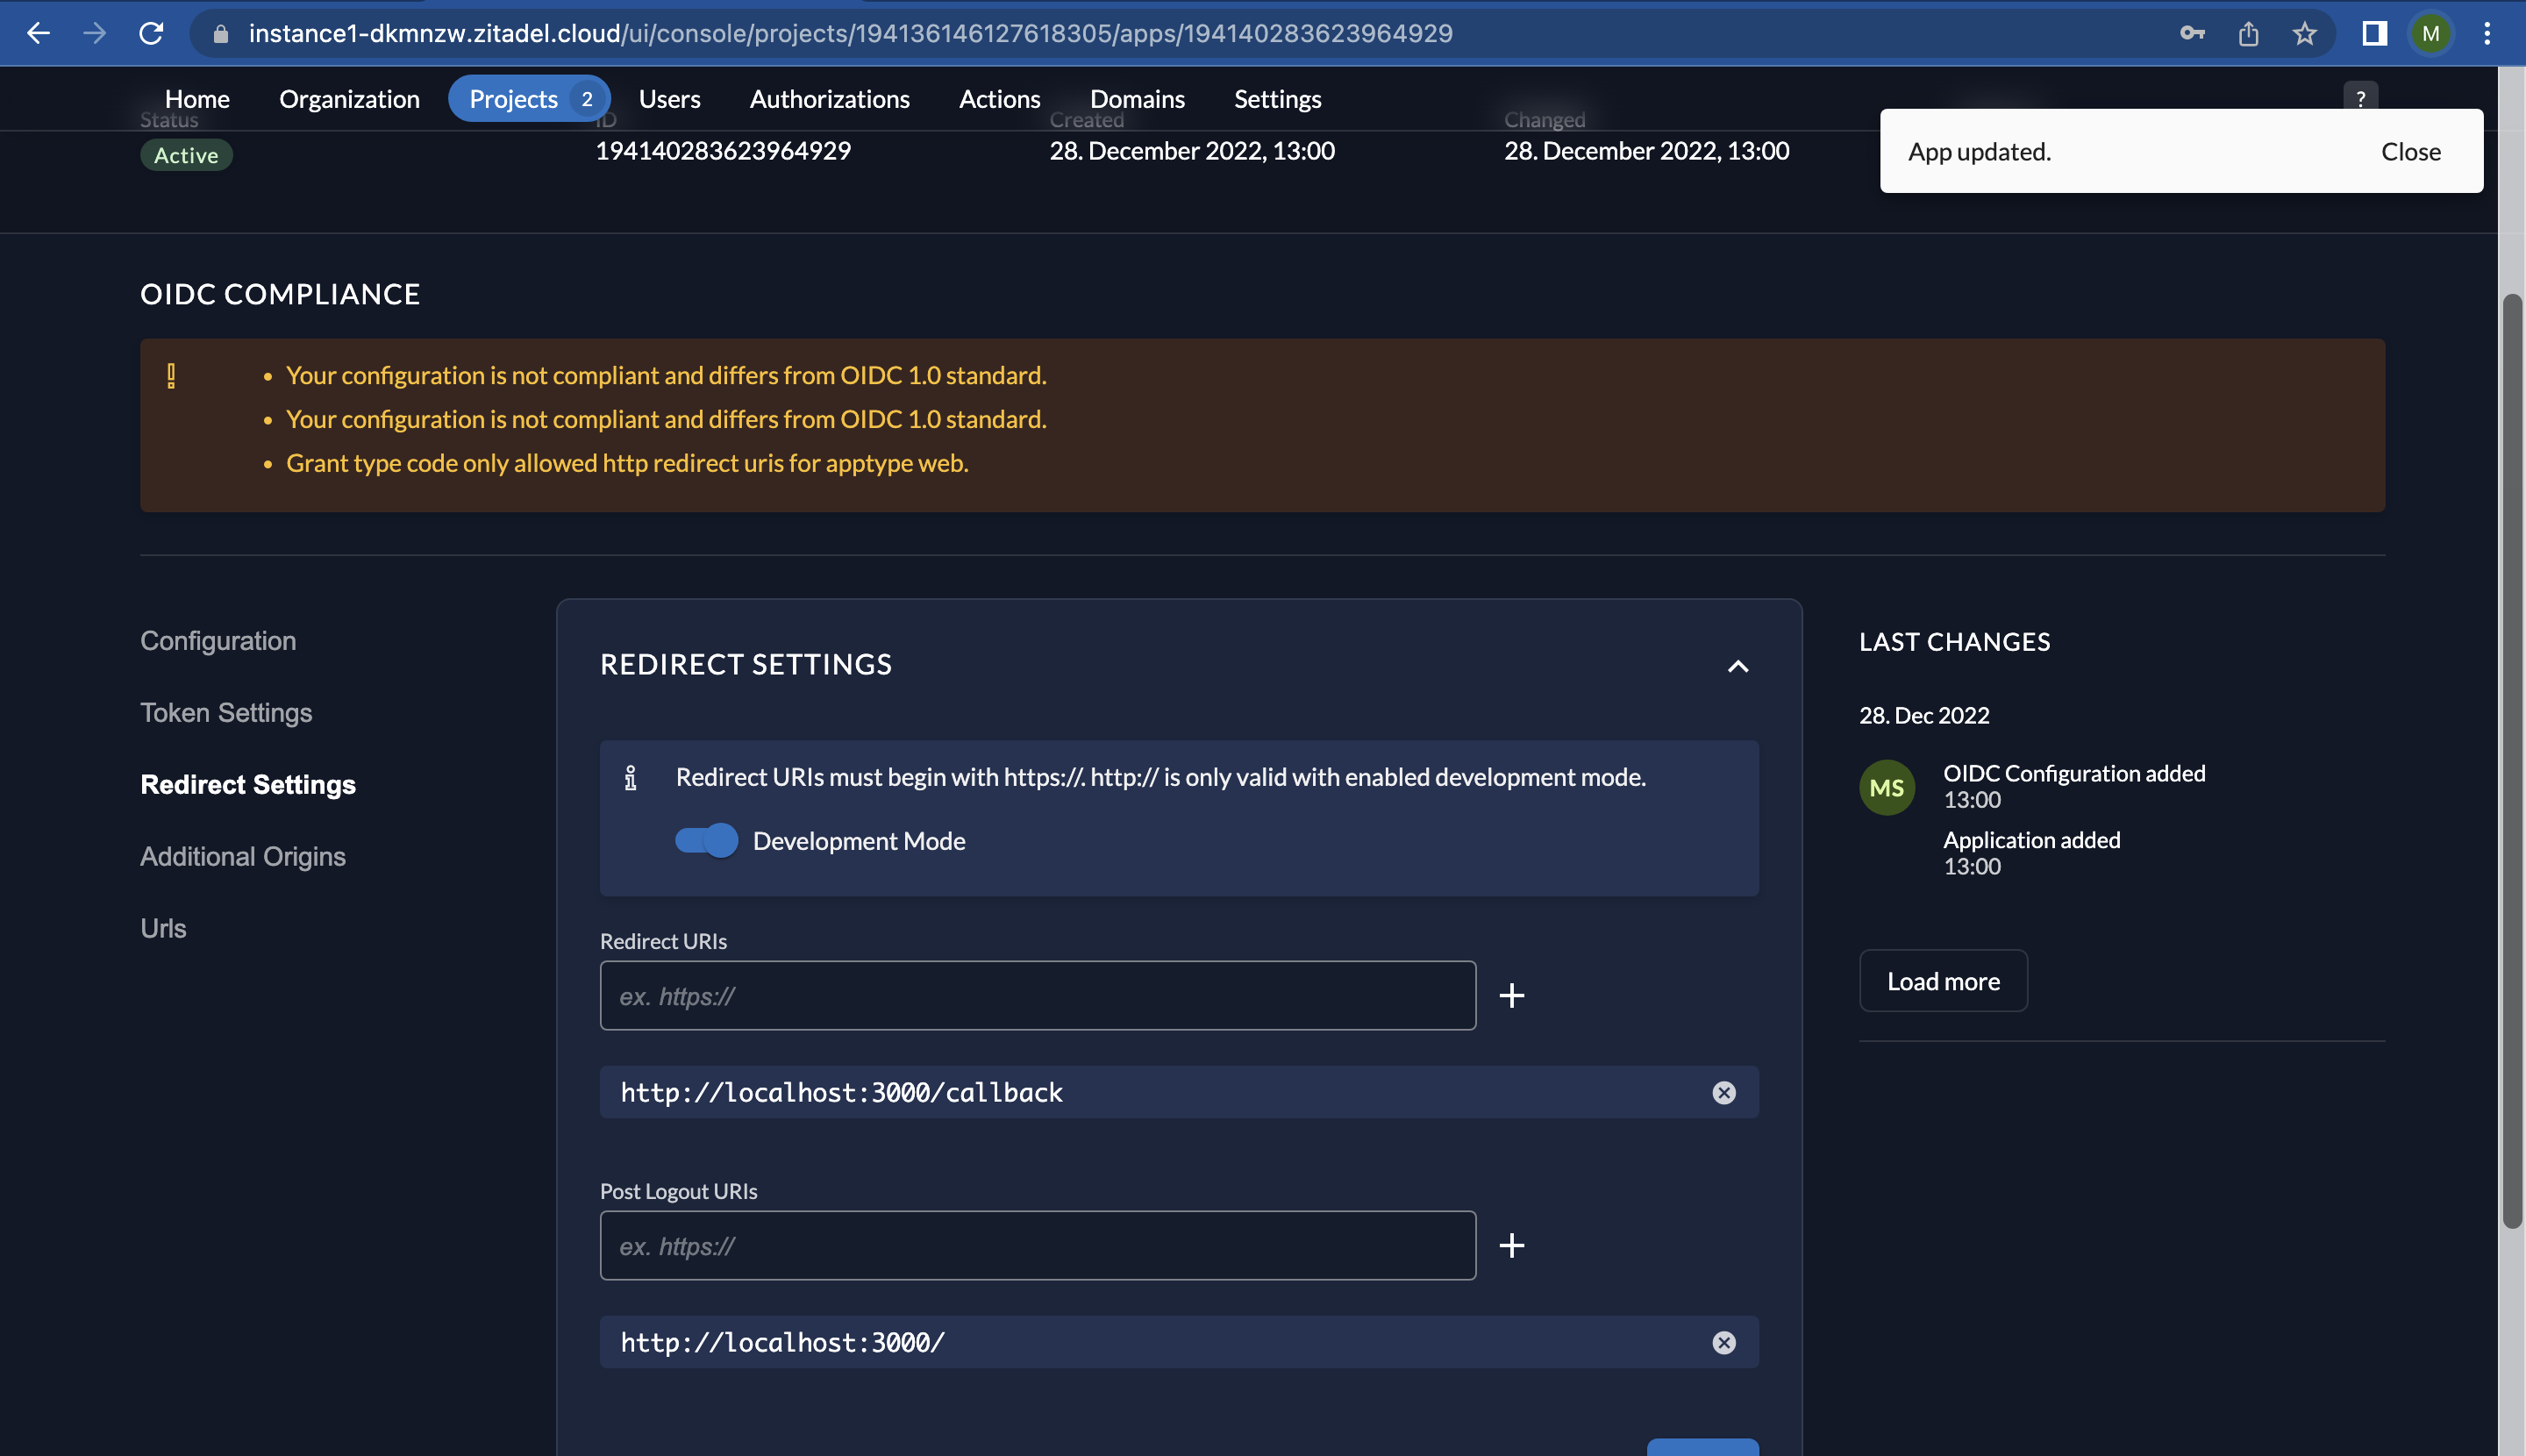Remove the localhost:3000/callback redirect URI
This screenshot has height=1456, width=2526.
1723,1092
